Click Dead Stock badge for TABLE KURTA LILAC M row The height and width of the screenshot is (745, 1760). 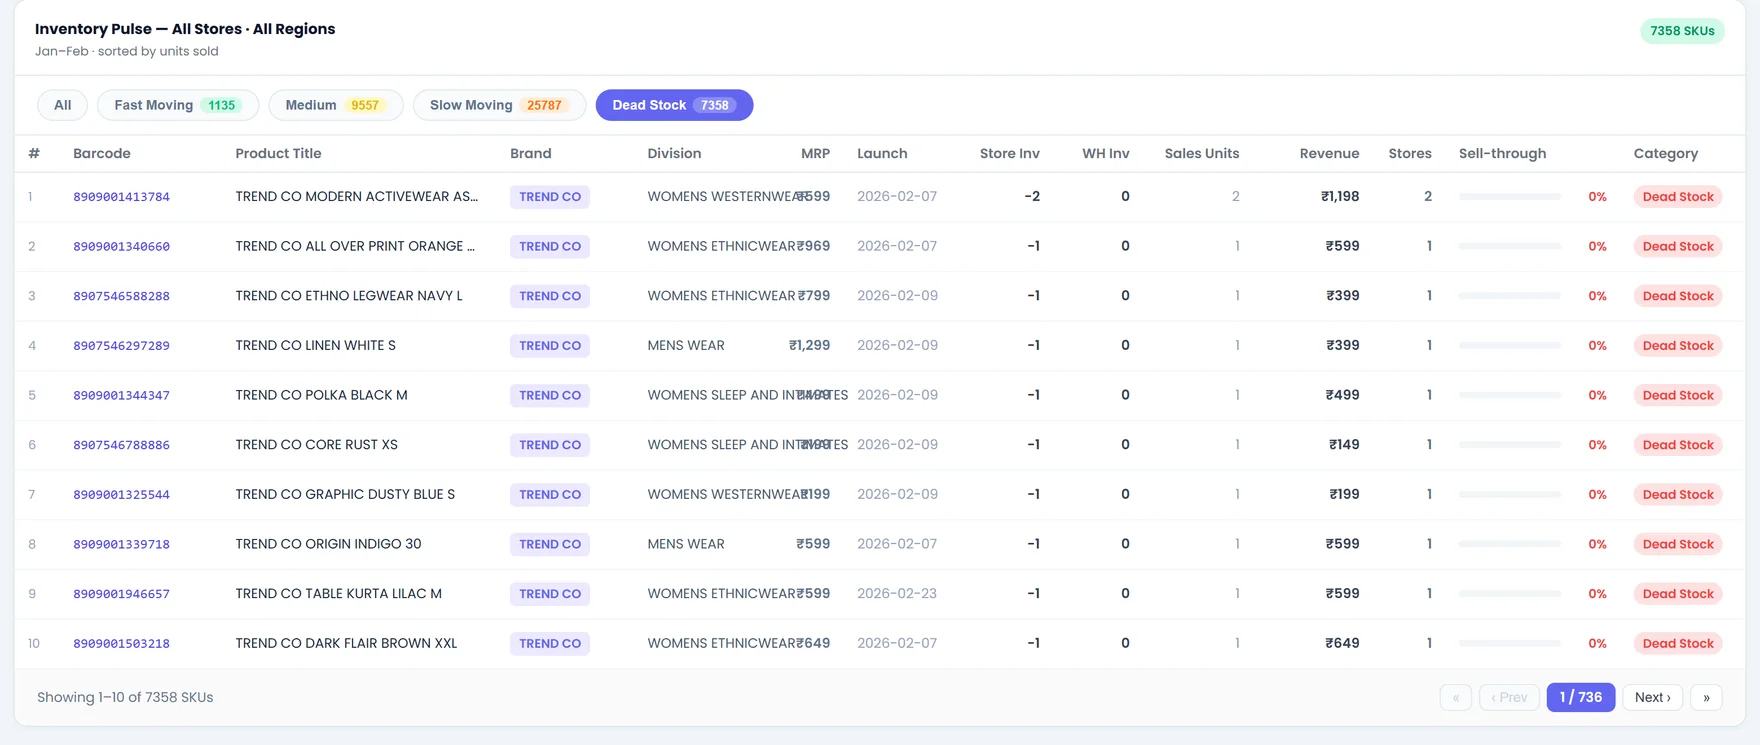[x=1677, y=594]
